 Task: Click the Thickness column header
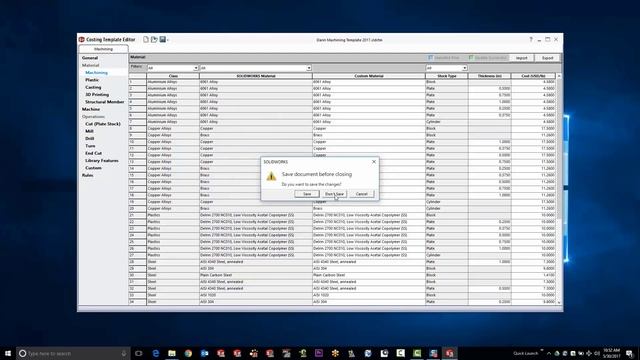tap(489, 76)
